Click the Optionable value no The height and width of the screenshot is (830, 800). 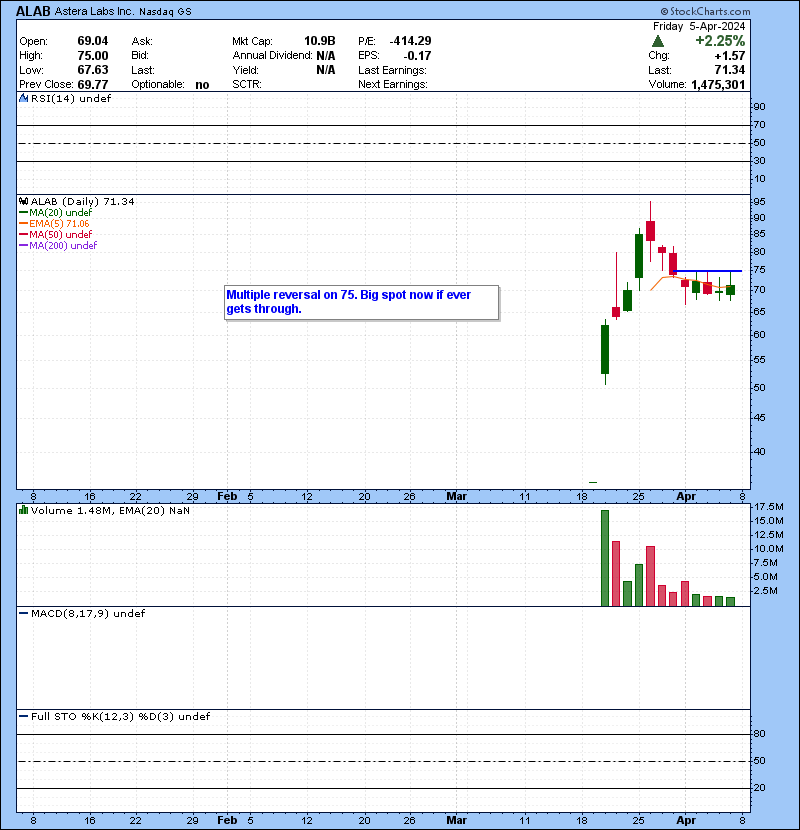click(x=202, y=85)
